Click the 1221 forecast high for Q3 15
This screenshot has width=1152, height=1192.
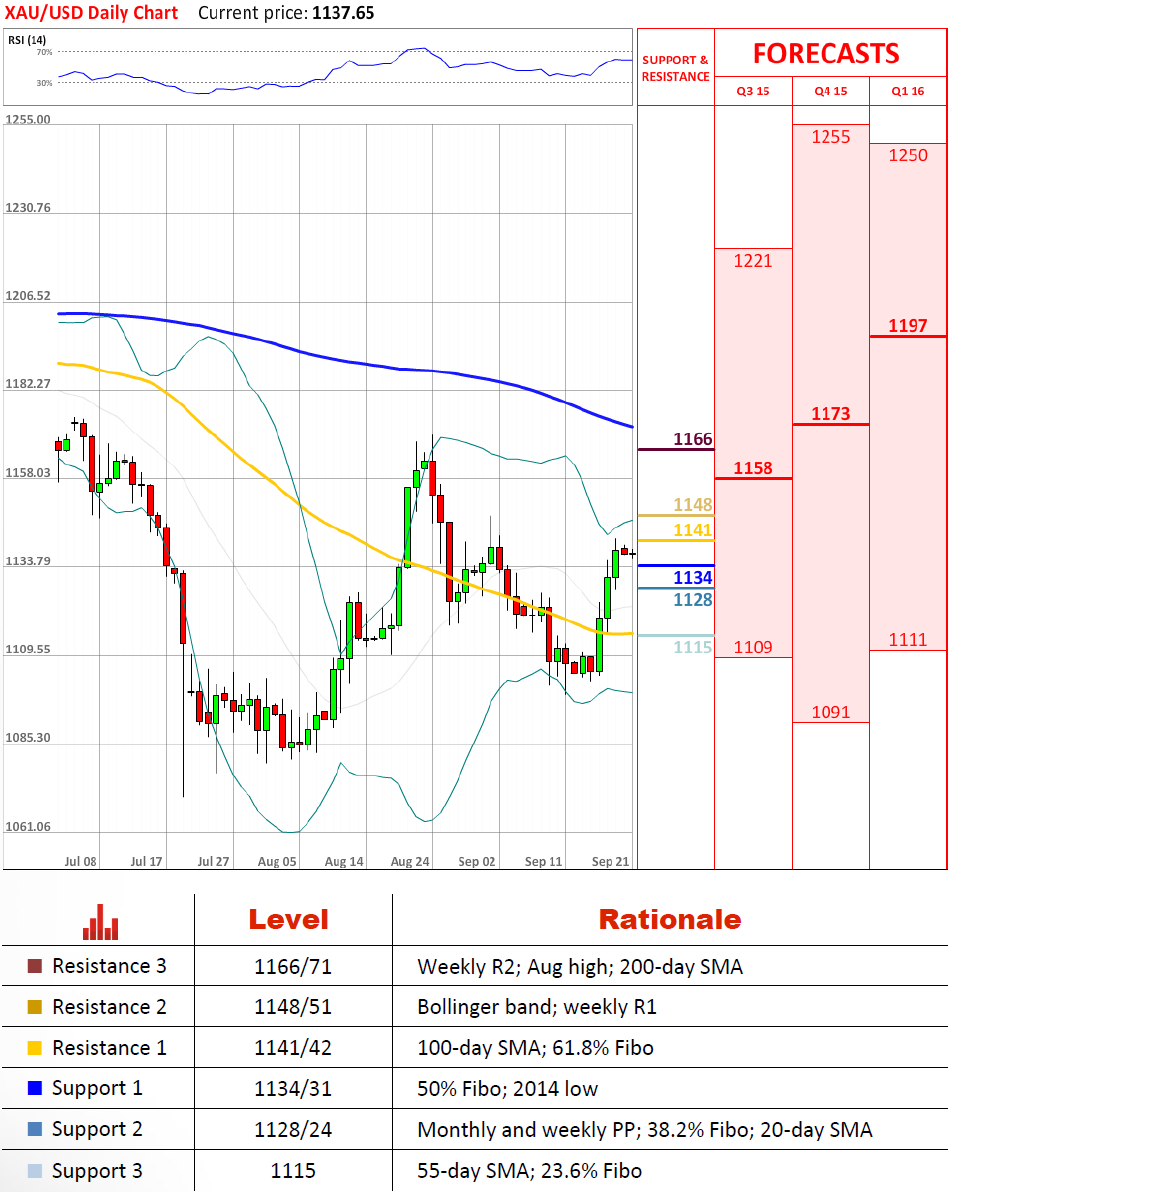(x=753, y=261)
